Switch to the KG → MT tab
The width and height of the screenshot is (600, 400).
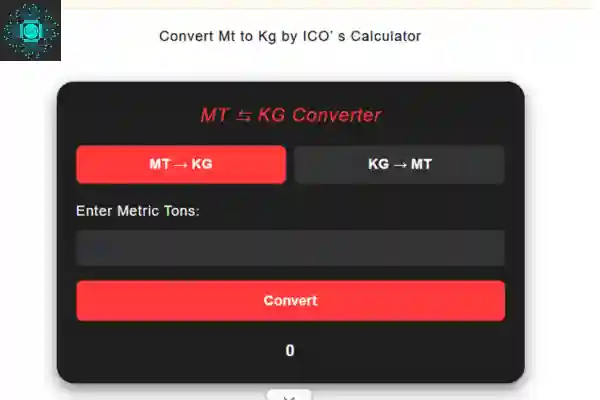pos(399,164)
